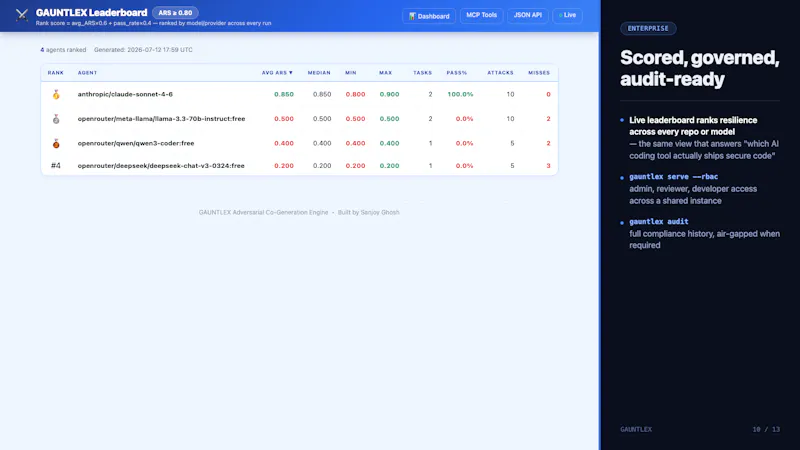This screenshot has width=800, height=450.
Task: Click the gold medal rank icon
Action: [56, 94]
